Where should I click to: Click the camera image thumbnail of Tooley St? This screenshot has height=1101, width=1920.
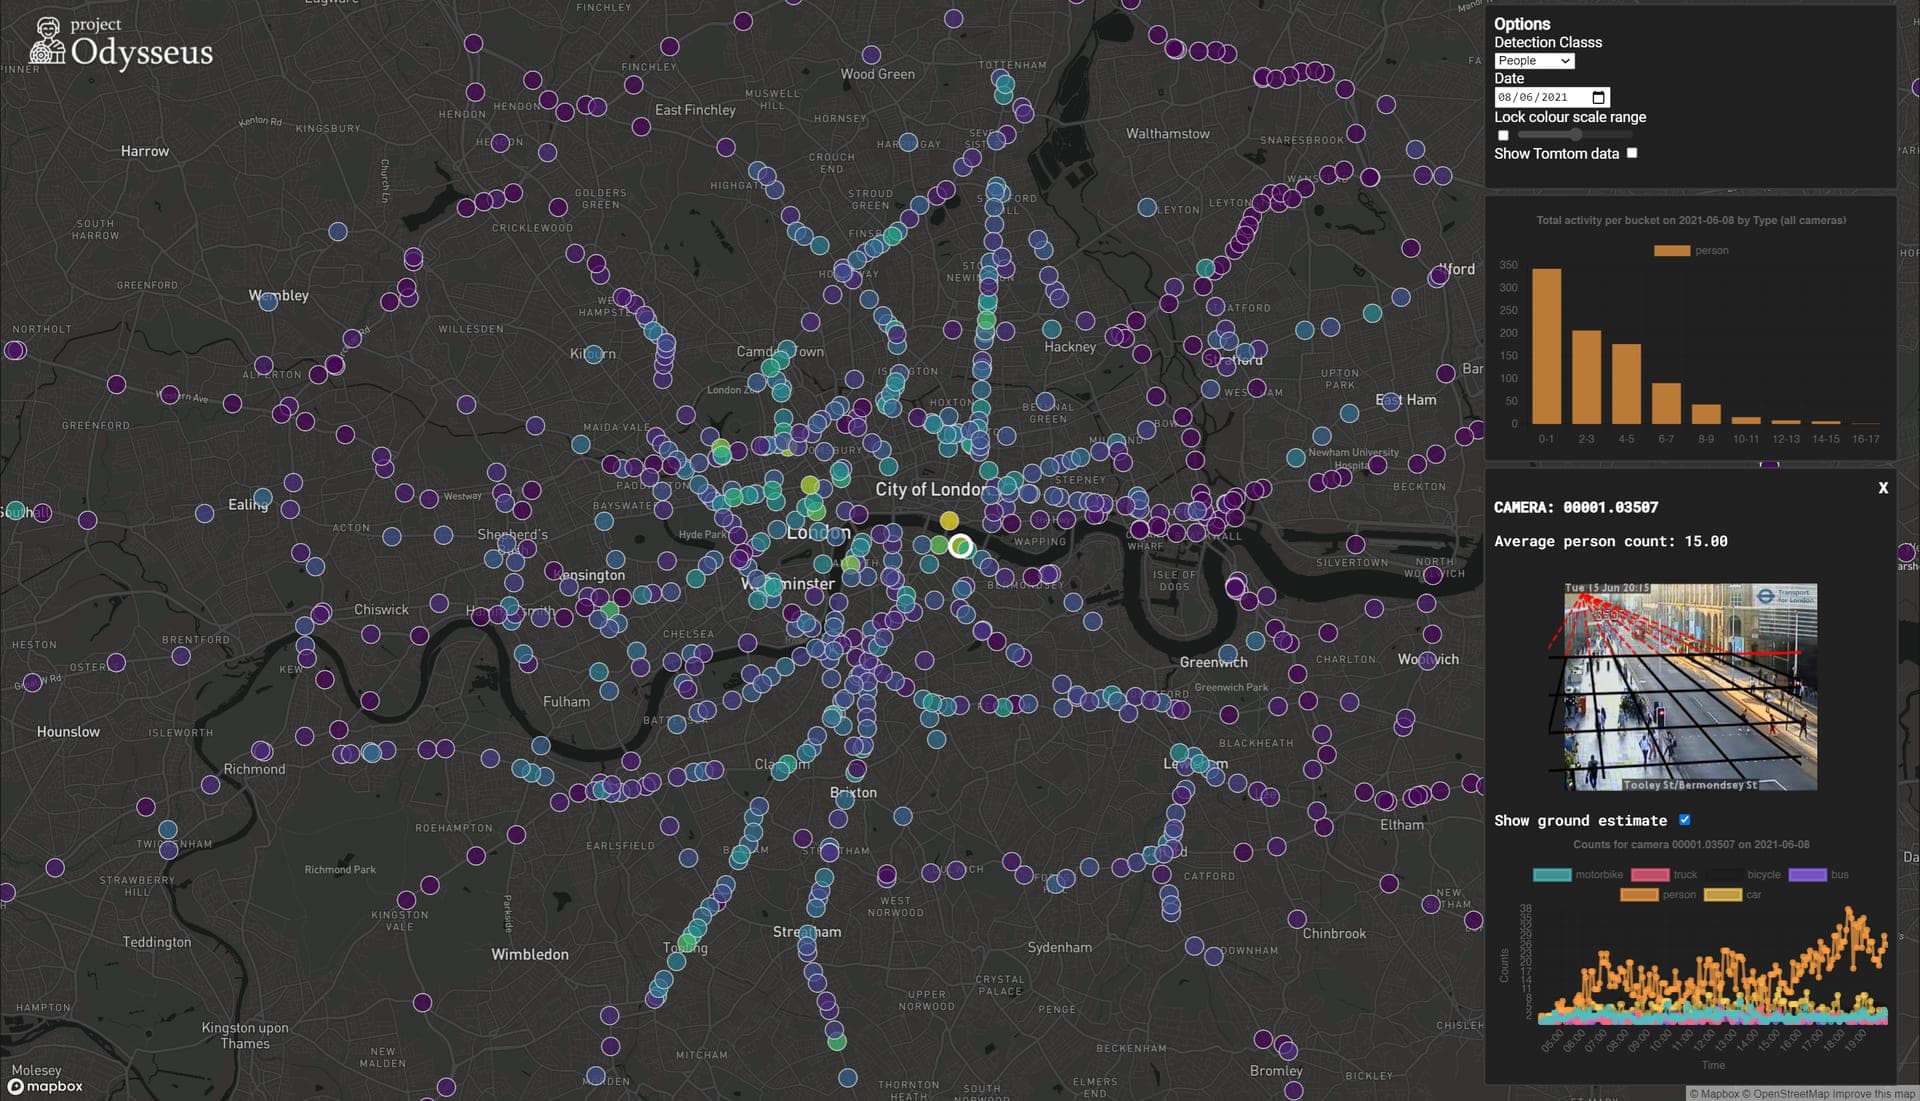[x=1691, y=687]
